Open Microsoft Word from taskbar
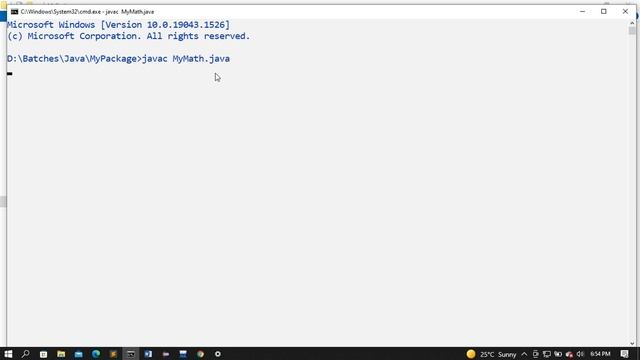The image size is (640, 360). [148, 354]
